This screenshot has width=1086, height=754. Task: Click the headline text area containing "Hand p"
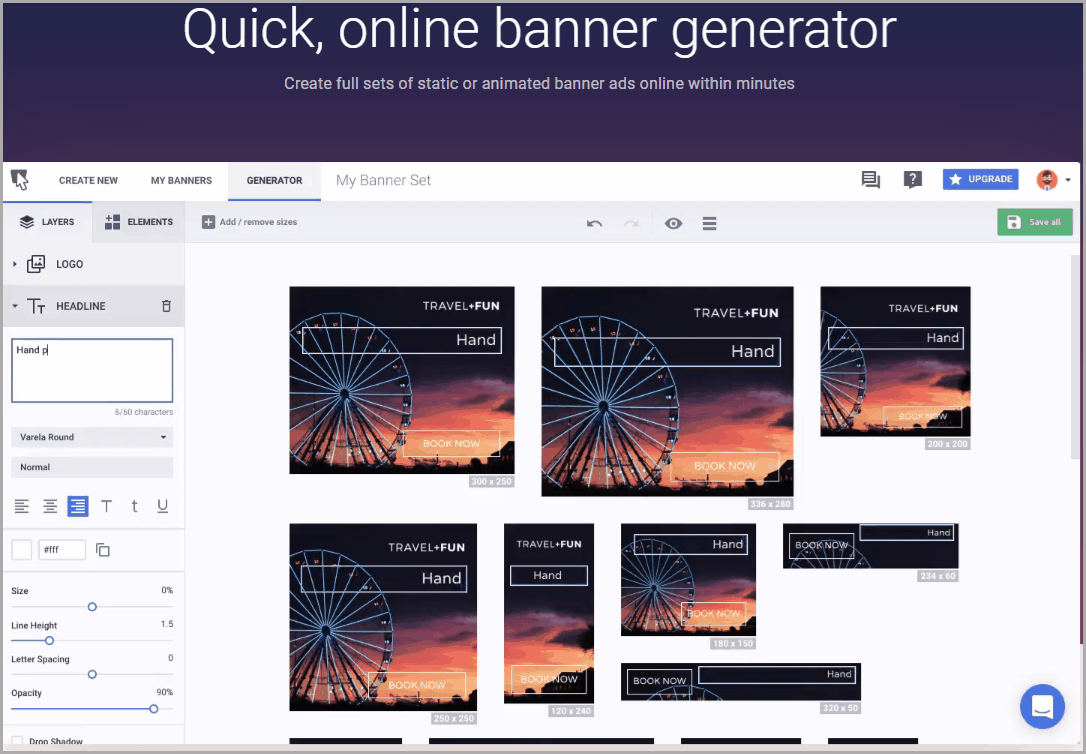92,370
